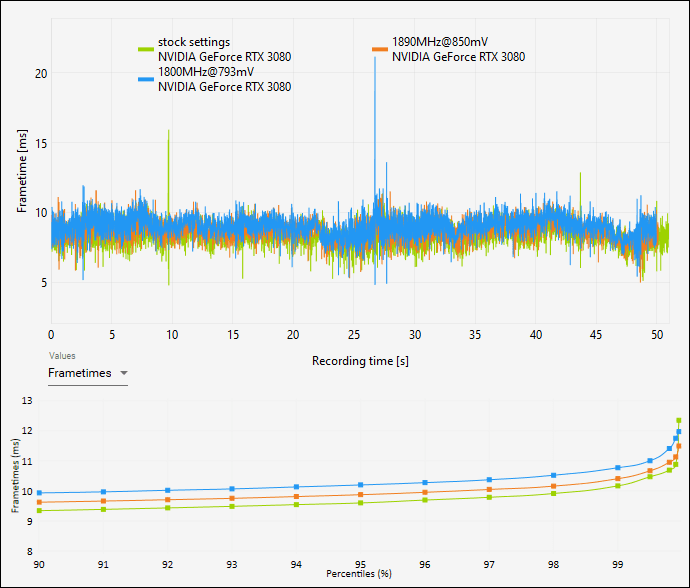Click the y-axis tick label 20
690x588 pixels.
point(41,74)
